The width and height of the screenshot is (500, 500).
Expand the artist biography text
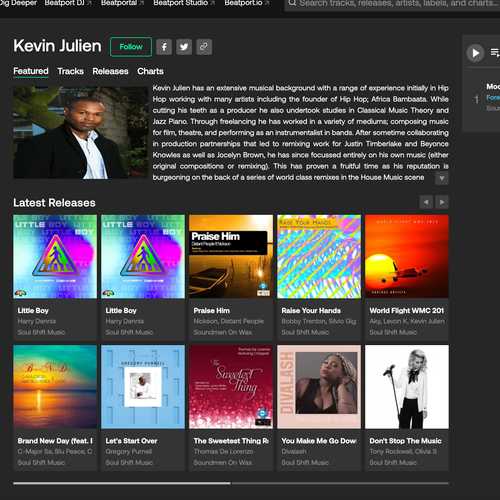[442, 178]
